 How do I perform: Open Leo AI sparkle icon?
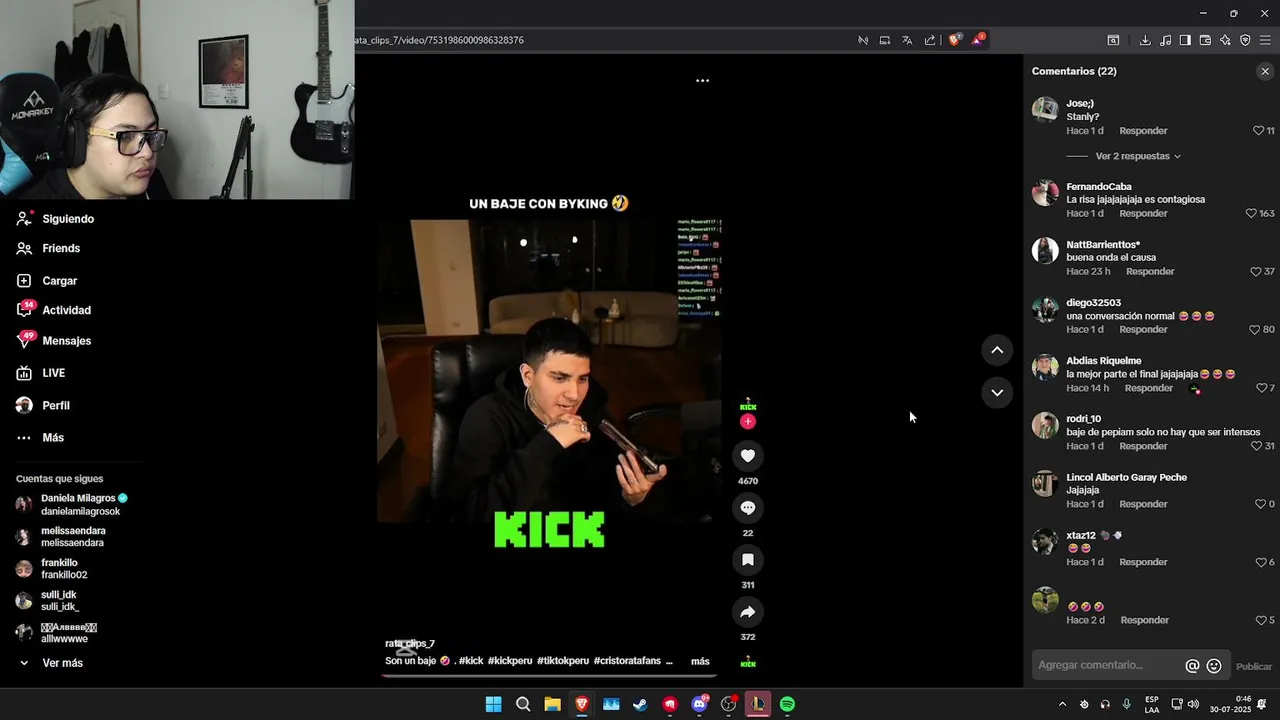click(1225, 40)
